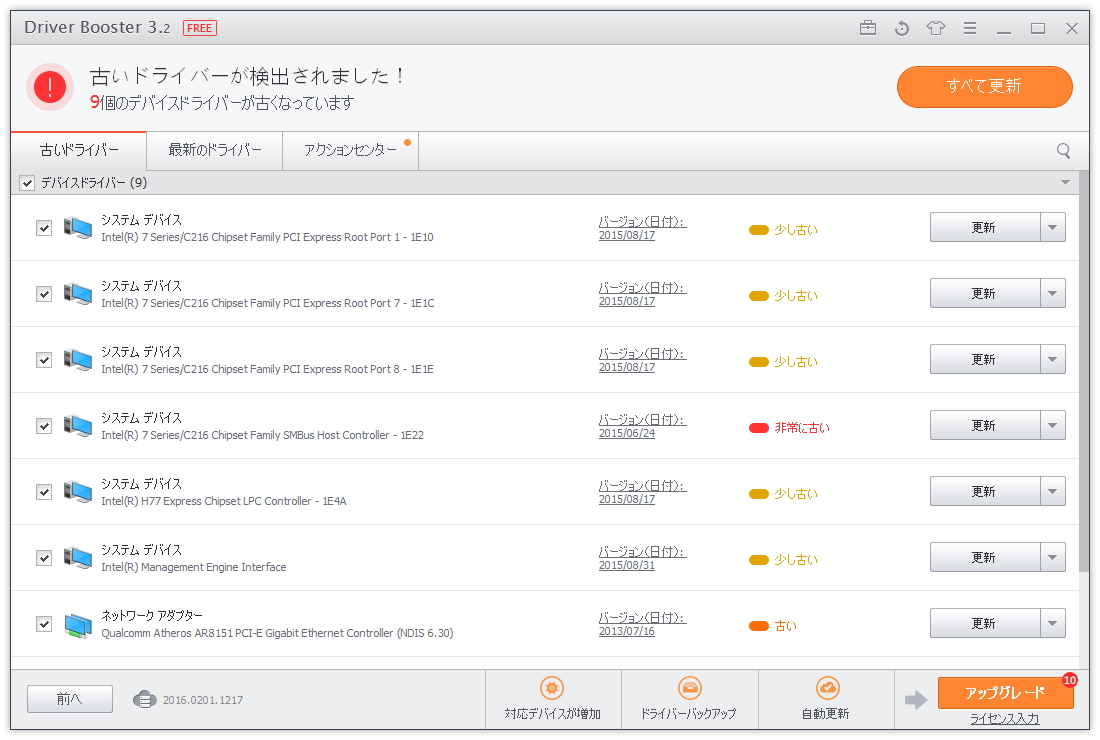
Task: Open the ライセンス入力 license link
Action: (x=1005, y=718)
